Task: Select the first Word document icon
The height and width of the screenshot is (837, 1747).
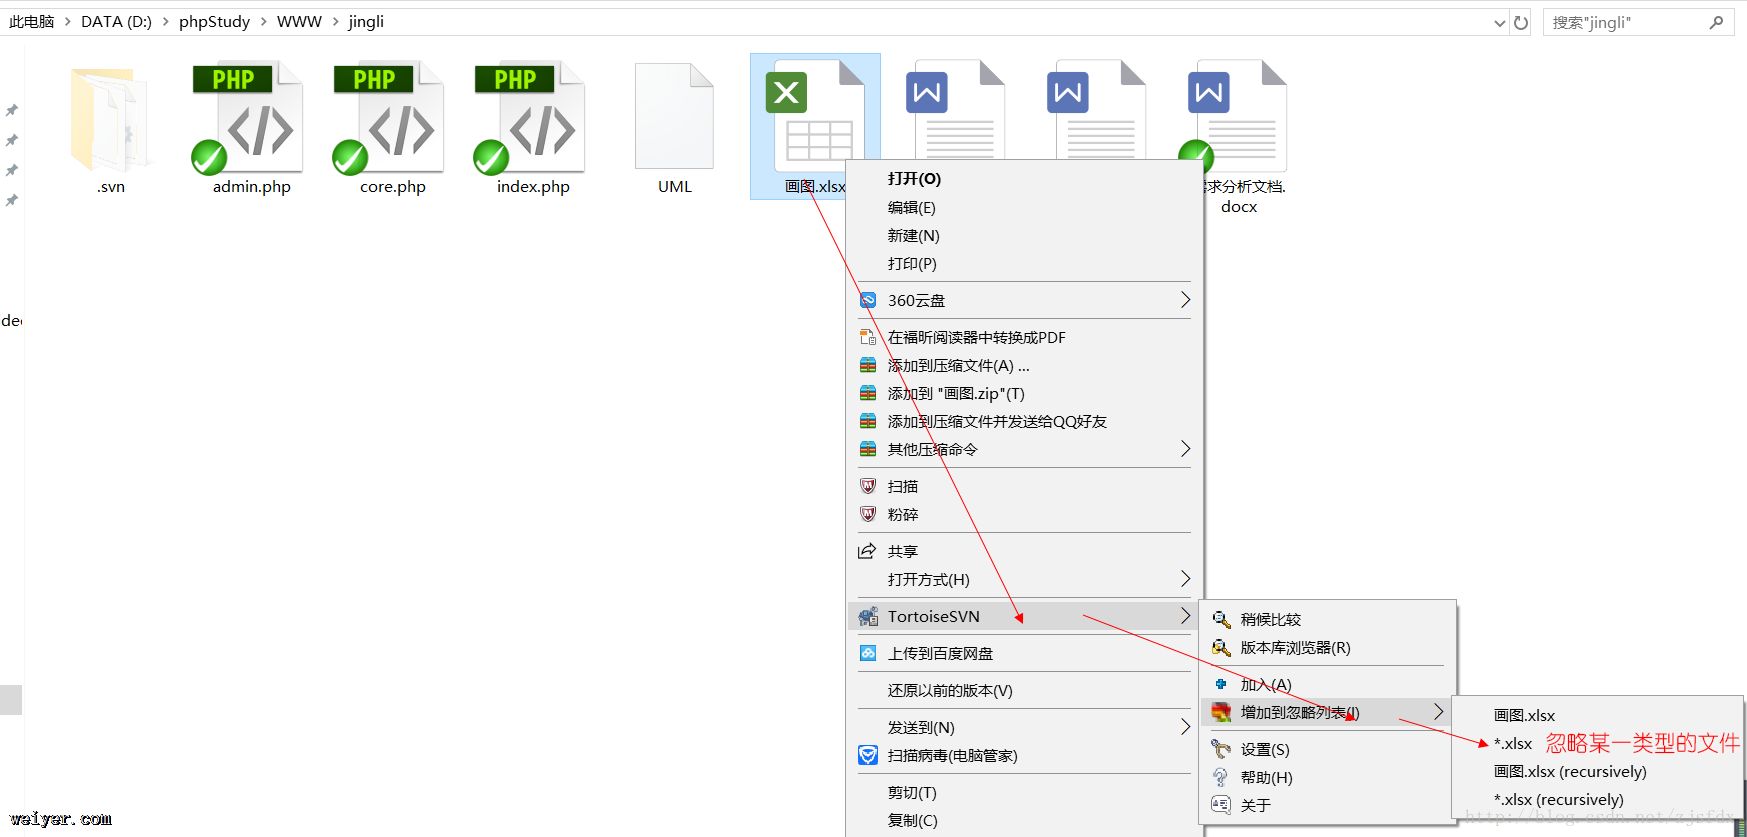Action: tap(955, 110)
